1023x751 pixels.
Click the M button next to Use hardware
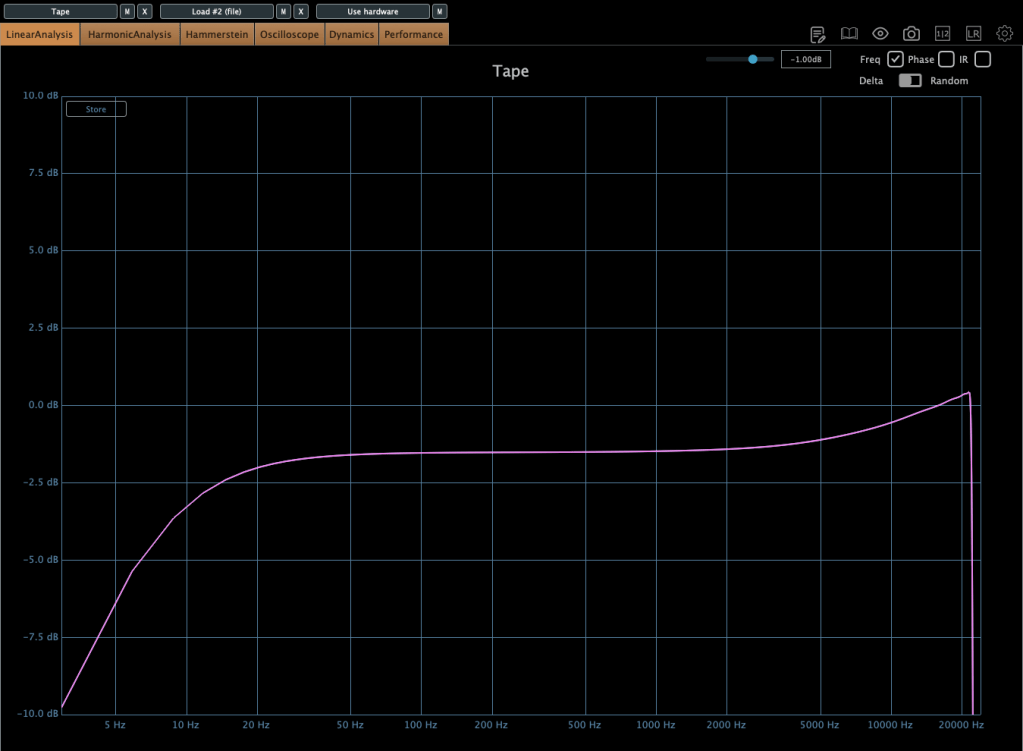click(439, 12)
